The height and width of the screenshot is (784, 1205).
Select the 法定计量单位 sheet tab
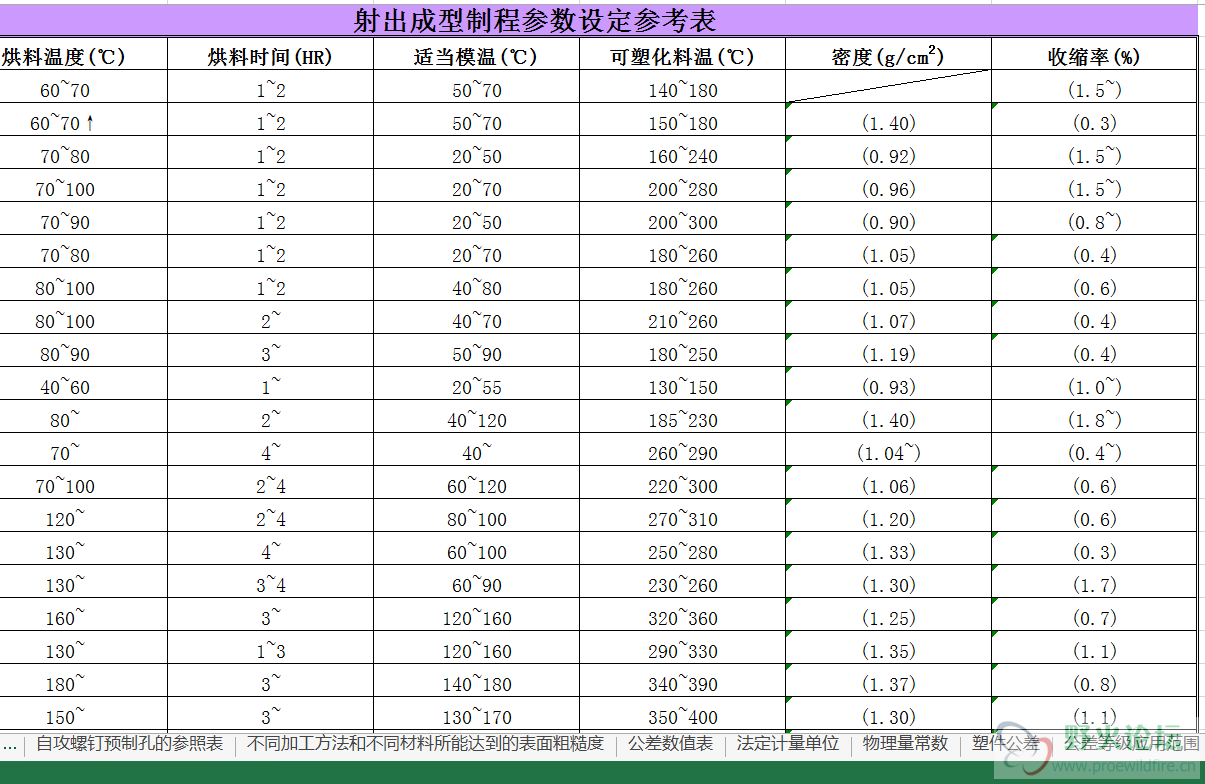pos(788,744)
